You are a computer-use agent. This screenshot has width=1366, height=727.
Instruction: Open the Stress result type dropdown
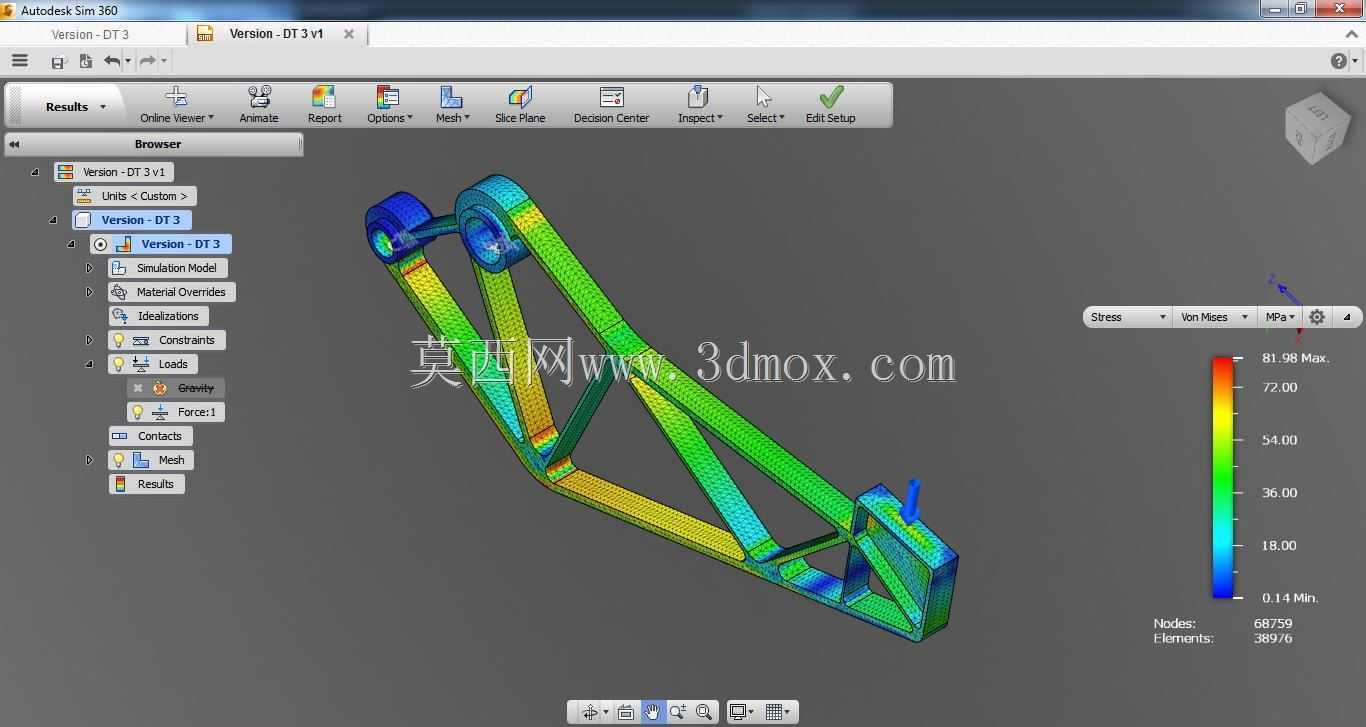(1127, 317)
